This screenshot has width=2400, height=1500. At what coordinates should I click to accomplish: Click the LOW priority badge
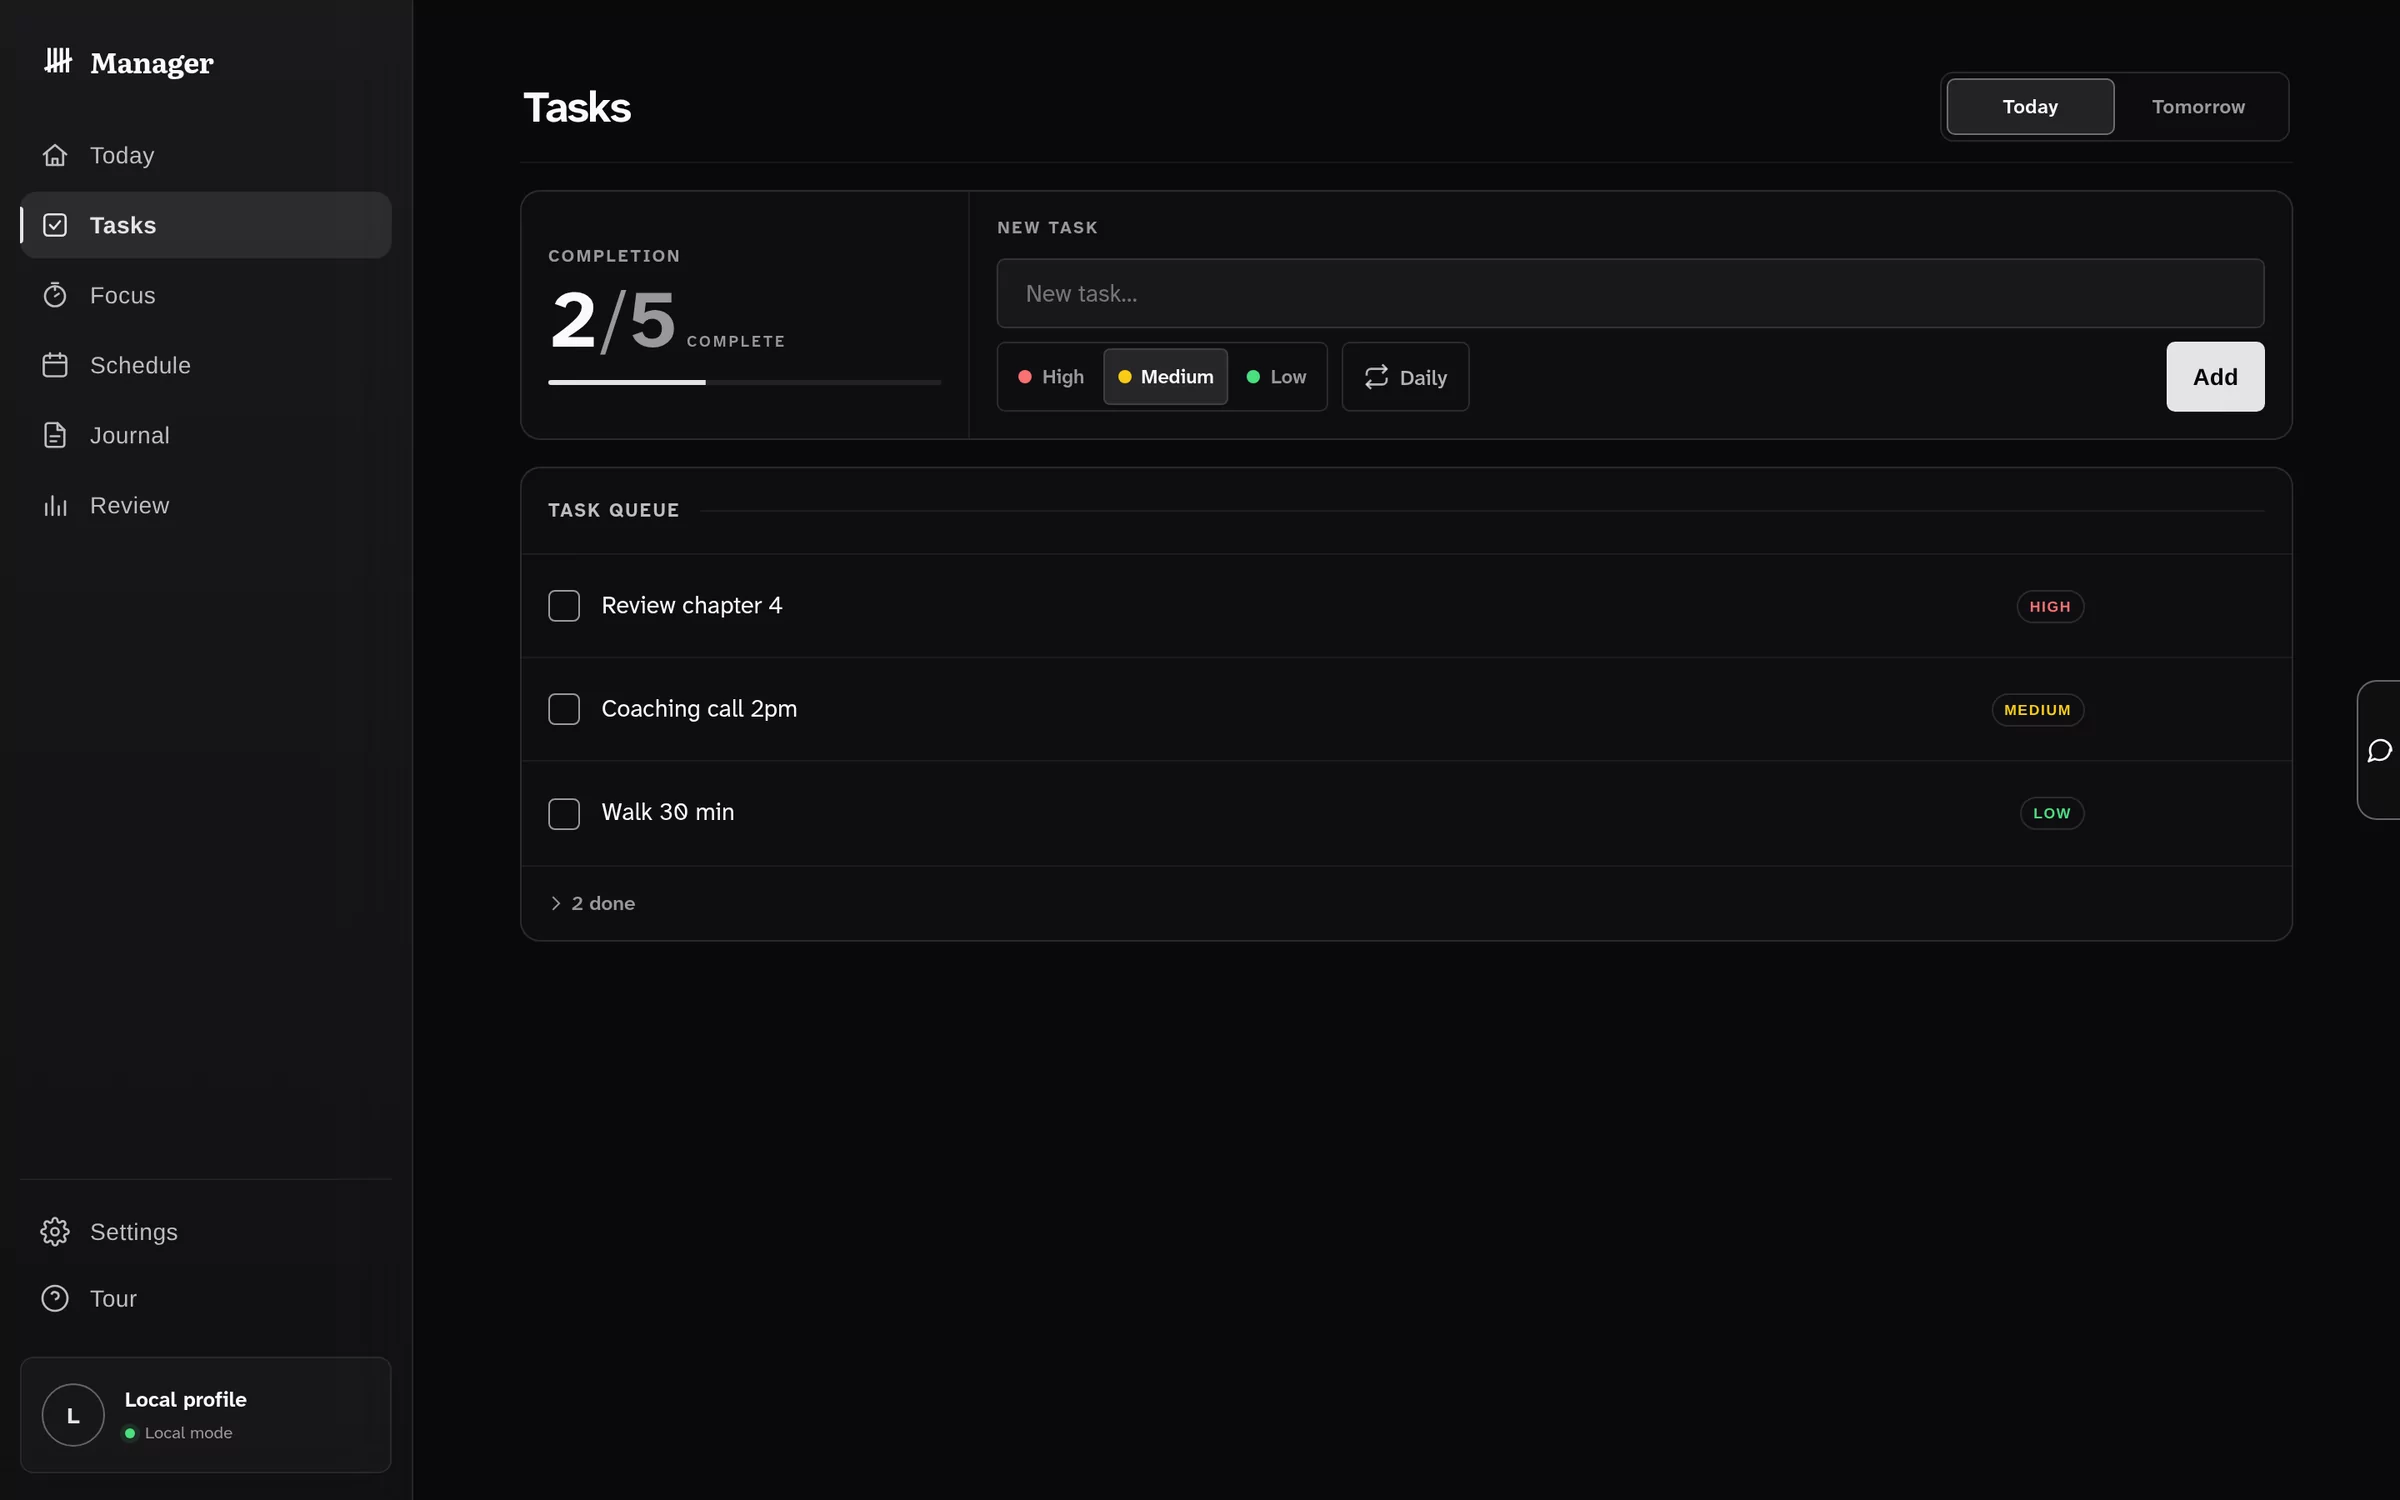coord(2052,813)
